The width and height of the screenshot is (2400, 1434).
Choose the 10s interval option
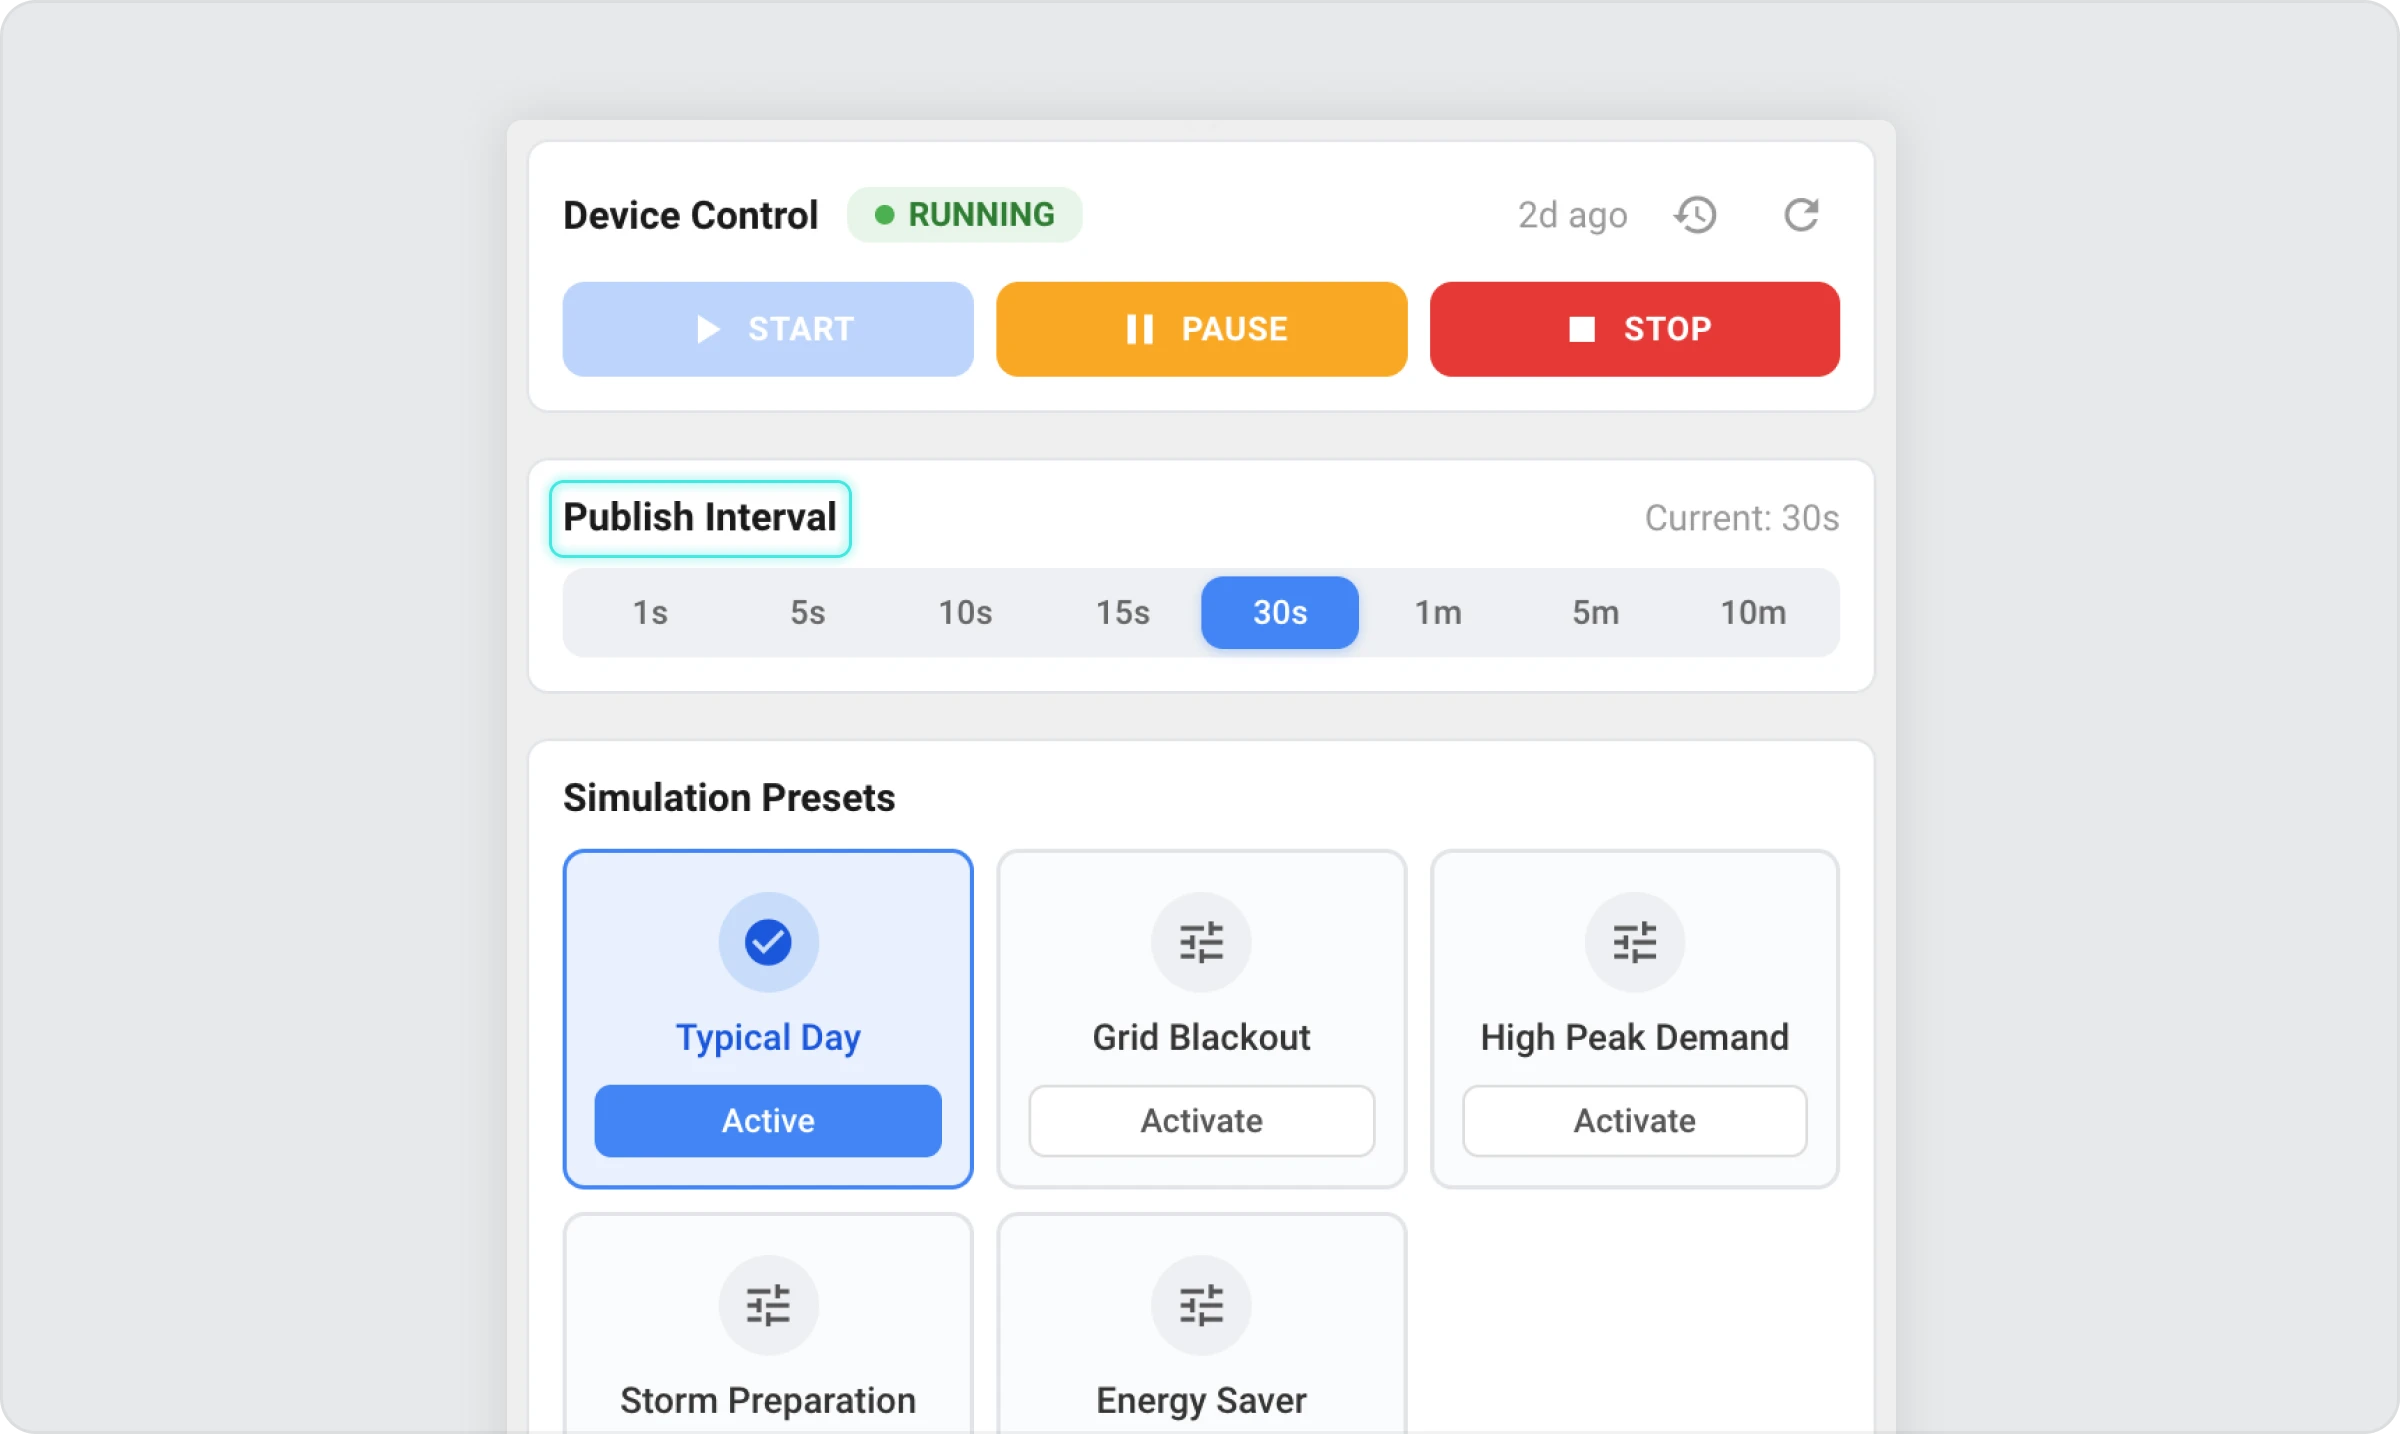(x=965, y=613)
